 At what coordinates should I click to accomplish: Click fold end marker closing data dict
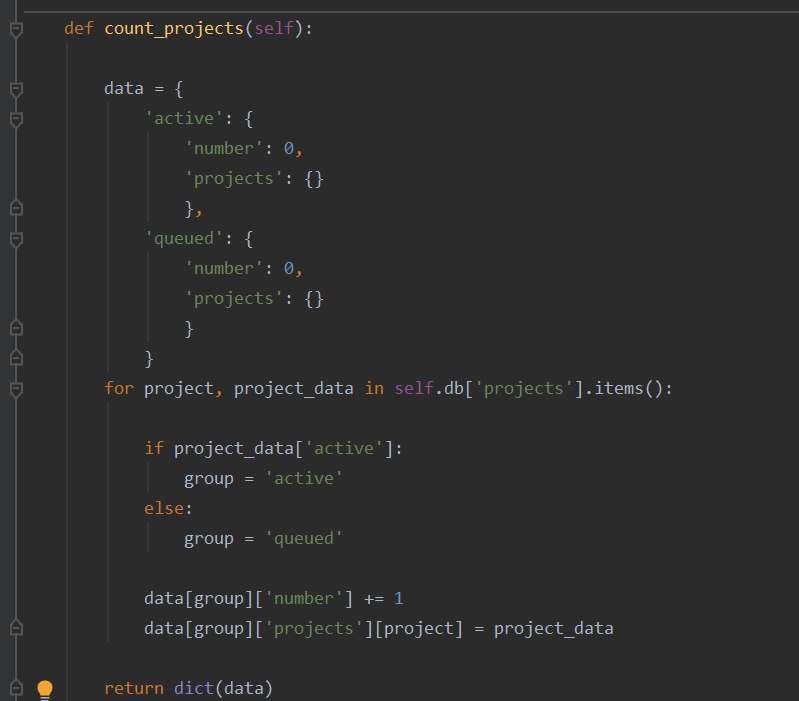click(x=16, y=358)
